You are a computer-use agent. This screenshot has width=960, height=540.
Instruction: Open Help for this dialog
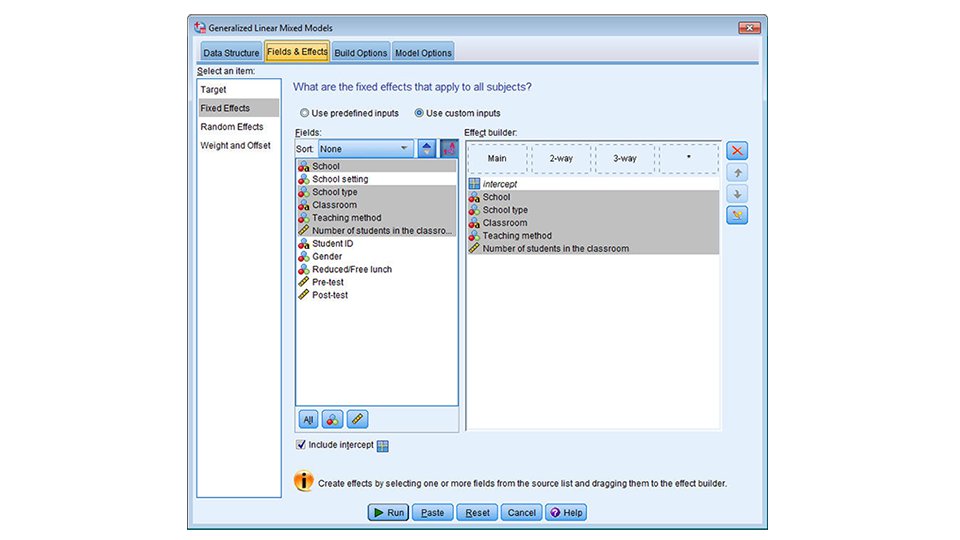(566, 512)
